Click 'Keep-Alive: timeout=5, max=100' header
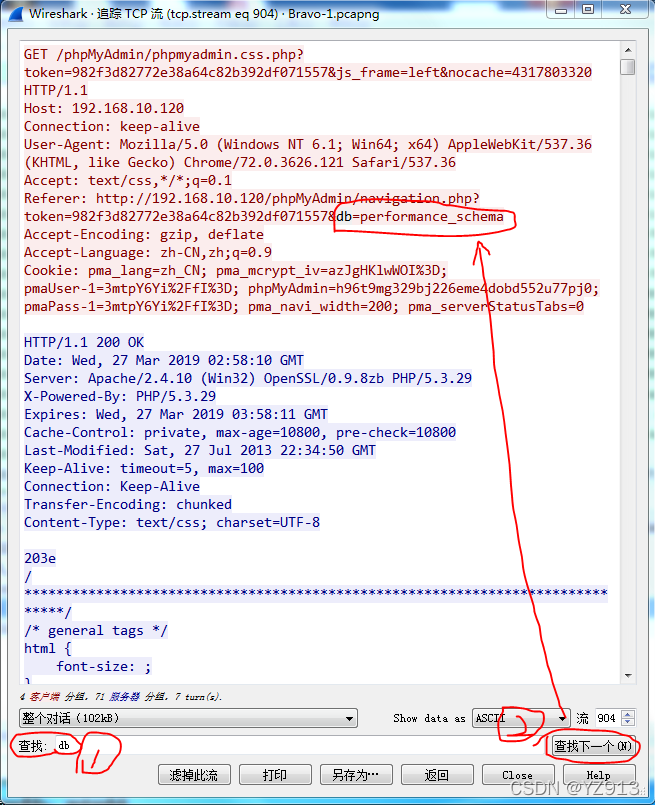 [x=144, y=468]
